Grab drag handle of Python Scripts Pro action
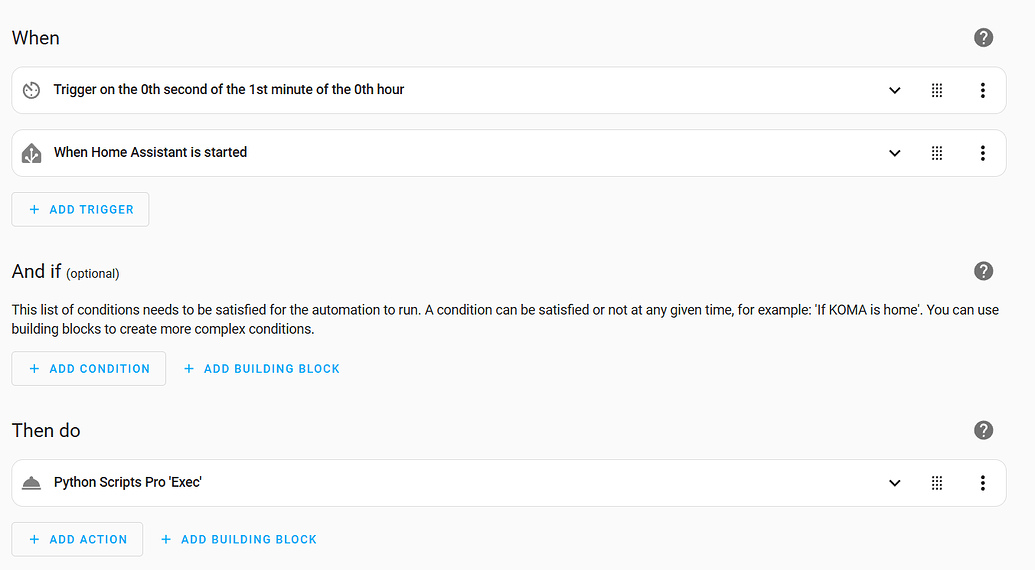Screen dimensions: 1035x570 [937, 483]
